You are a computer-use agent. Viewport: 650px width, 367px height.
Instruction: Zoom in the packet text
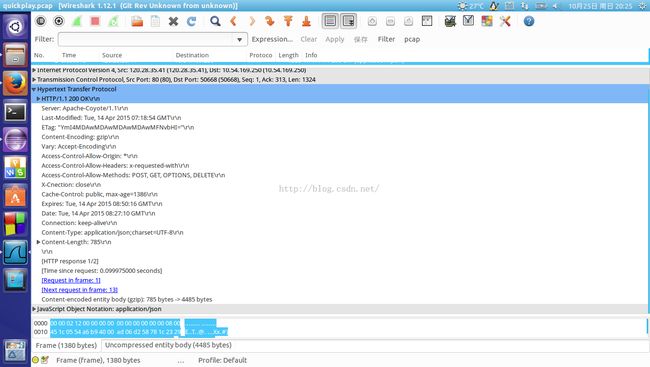[x=372, y=21]
